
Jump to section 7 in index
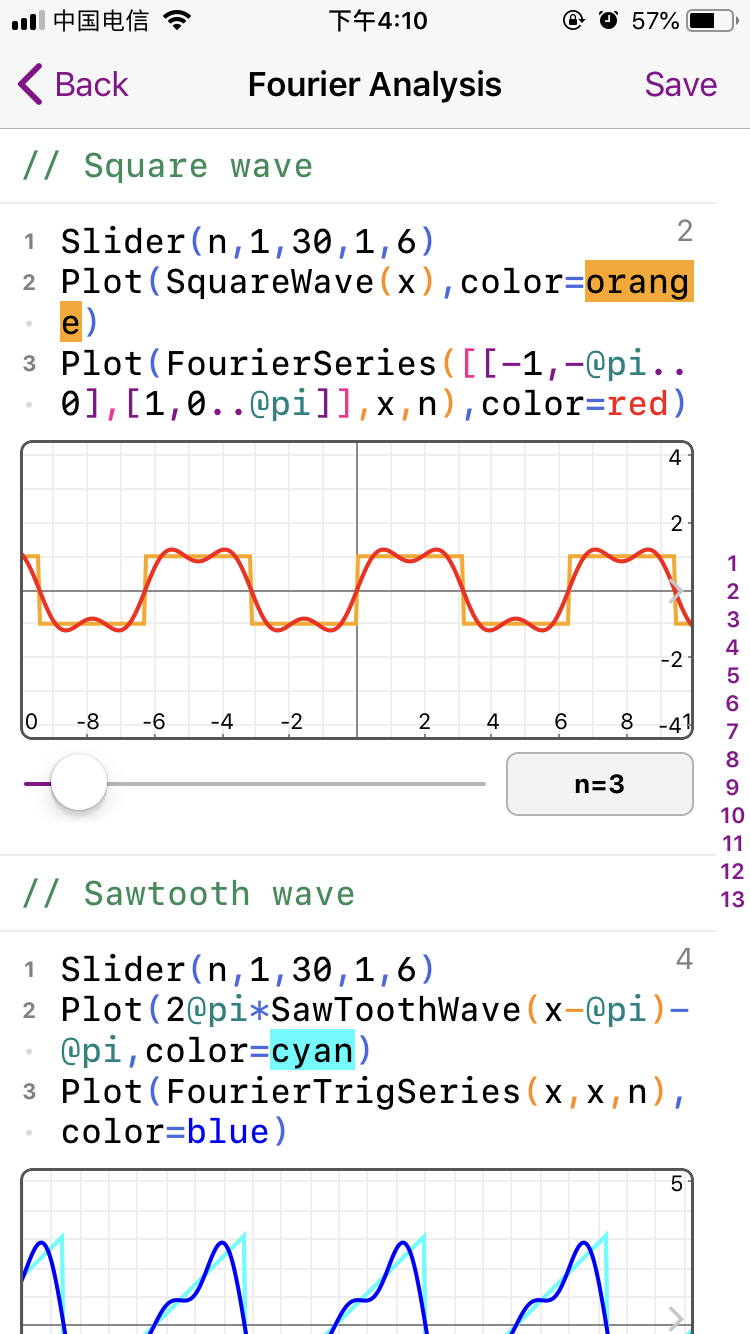(733, 731)
